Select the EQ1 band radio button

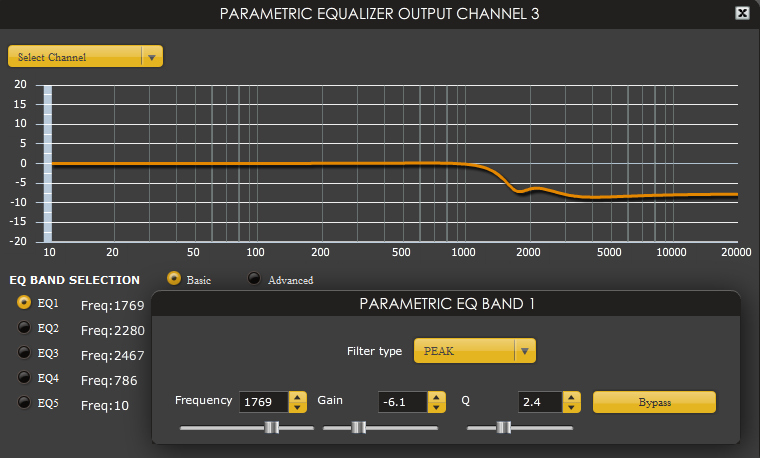pos(24,302)
